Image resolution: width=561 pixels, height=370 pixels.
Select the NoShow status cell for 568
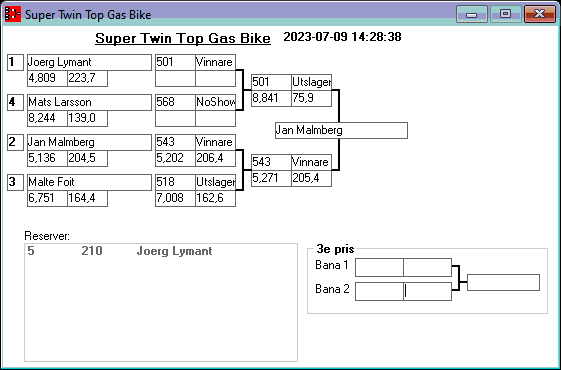tap(215, 102)
